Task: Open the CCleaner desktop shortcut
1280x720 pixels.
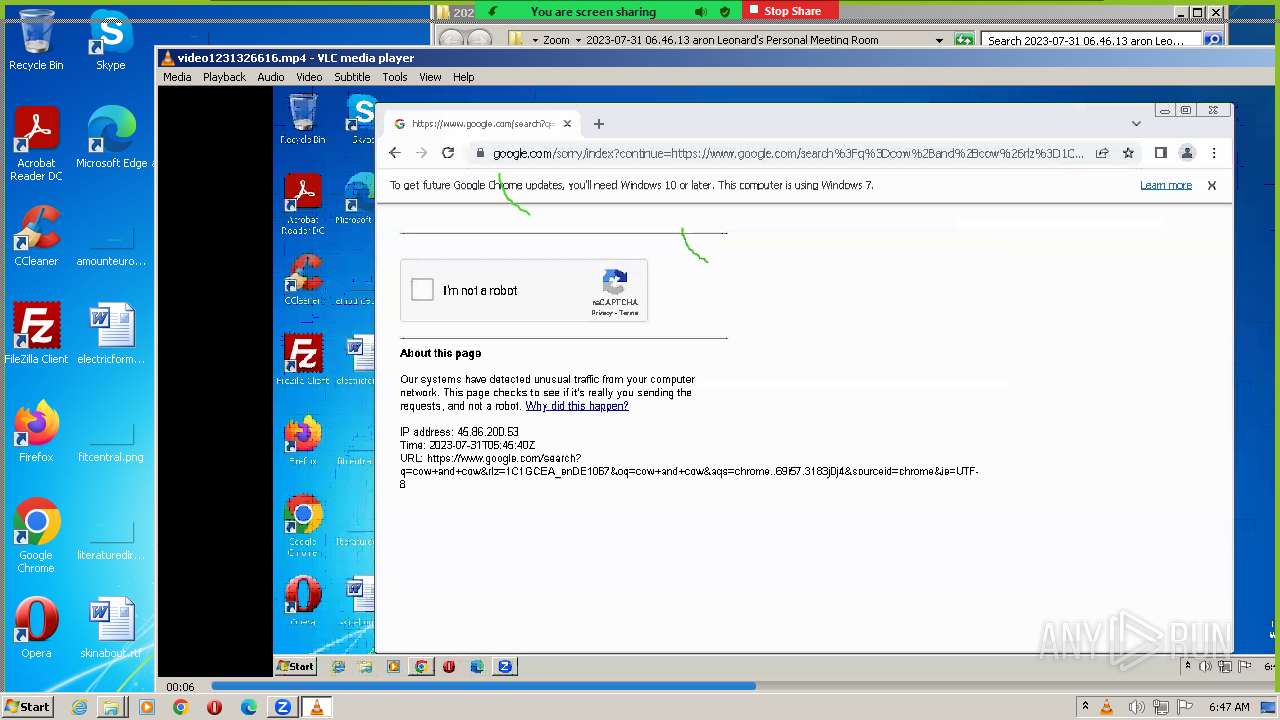Action: tap(36, 236)
